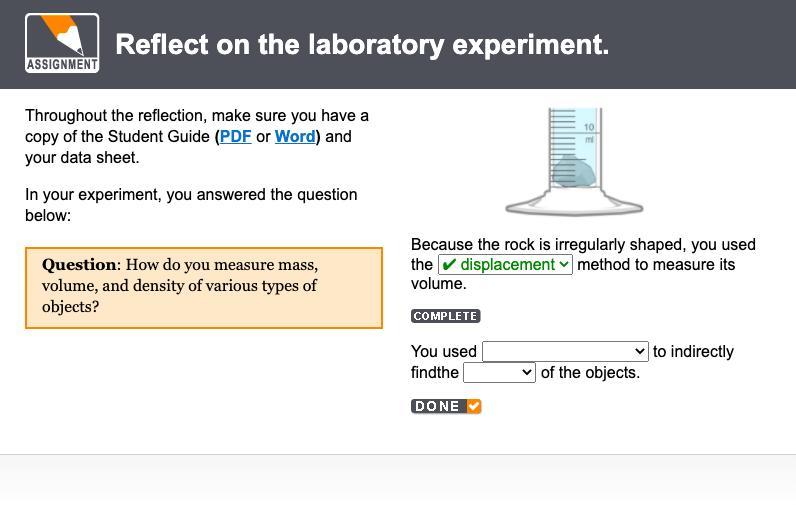Click the rock inside the cylinder
The image size is (796, 505).
click(573, 172)
